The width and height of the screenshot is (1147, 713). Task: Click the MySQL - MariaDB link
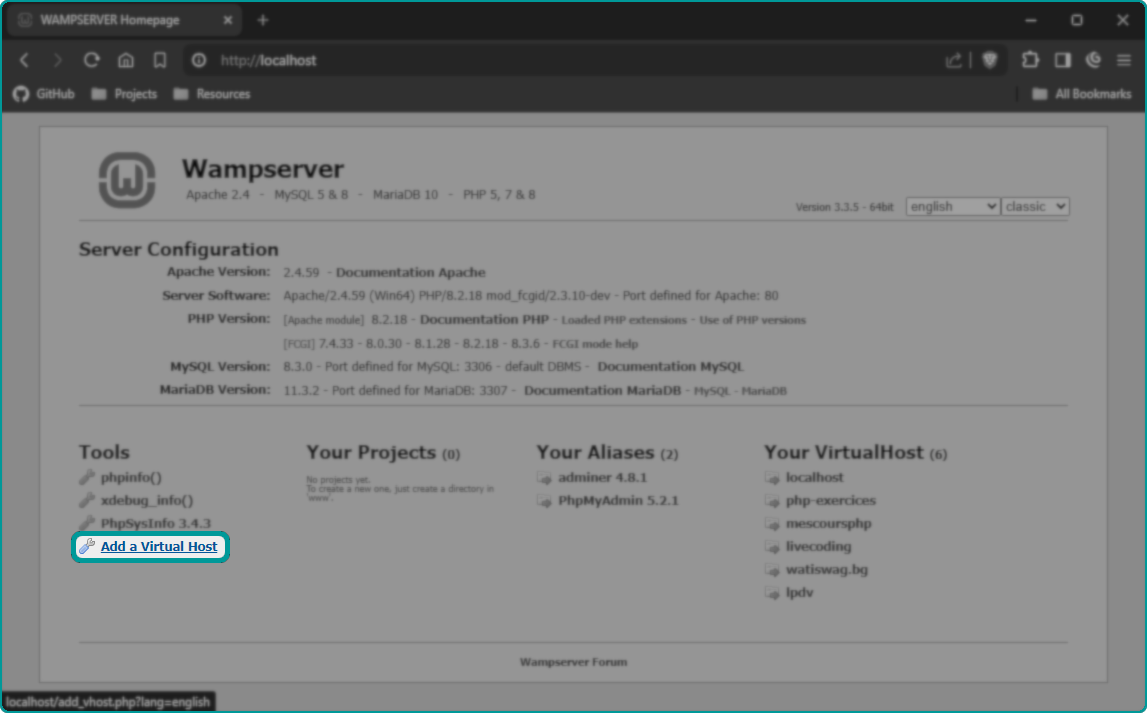(740, 391)
